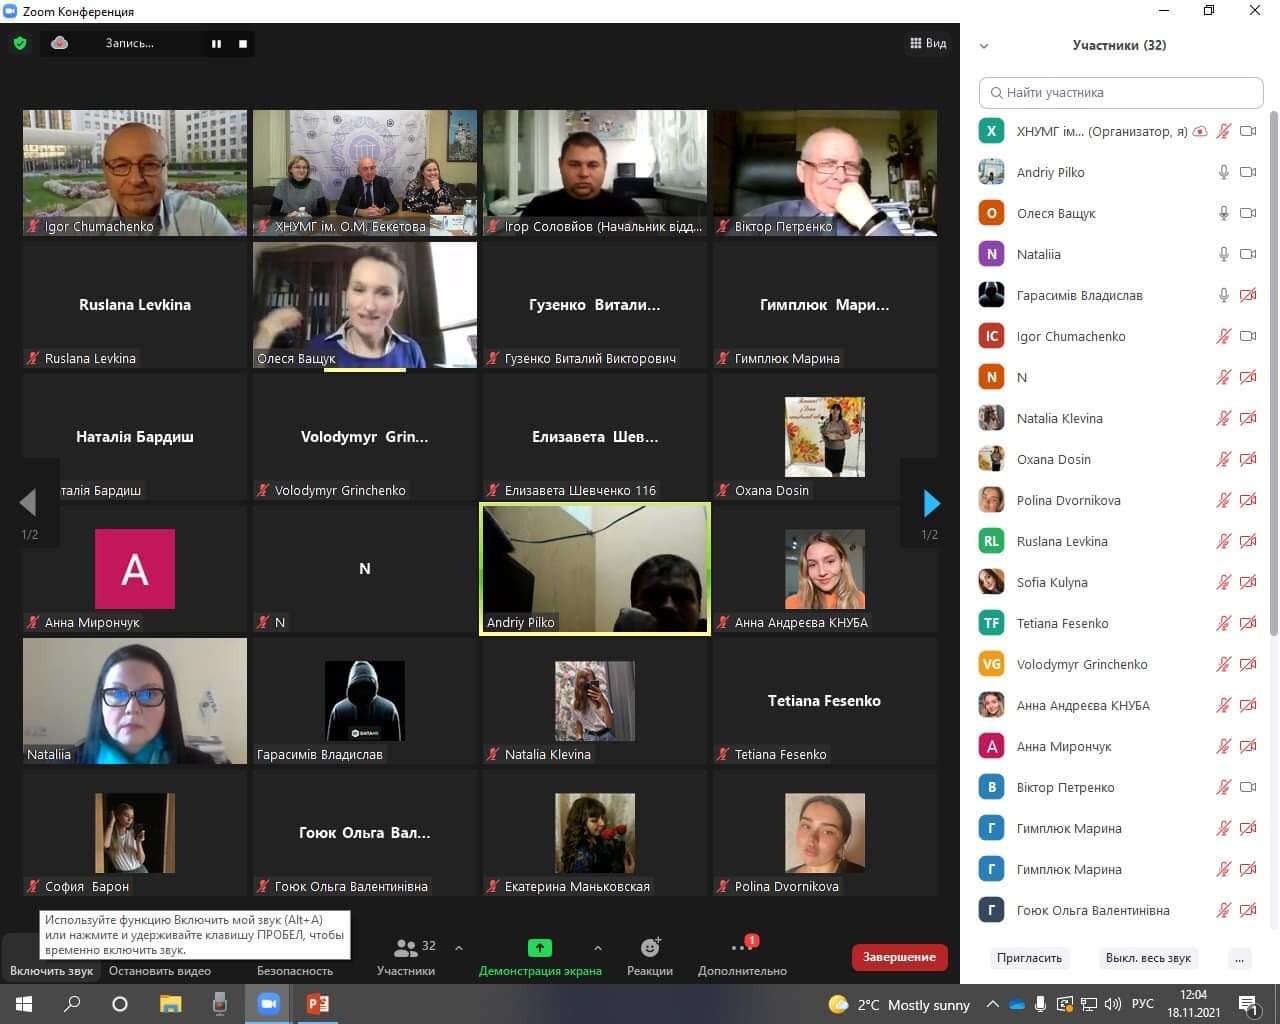
Task: Click the Пригласить invite button
Action: click(1029, 958)
